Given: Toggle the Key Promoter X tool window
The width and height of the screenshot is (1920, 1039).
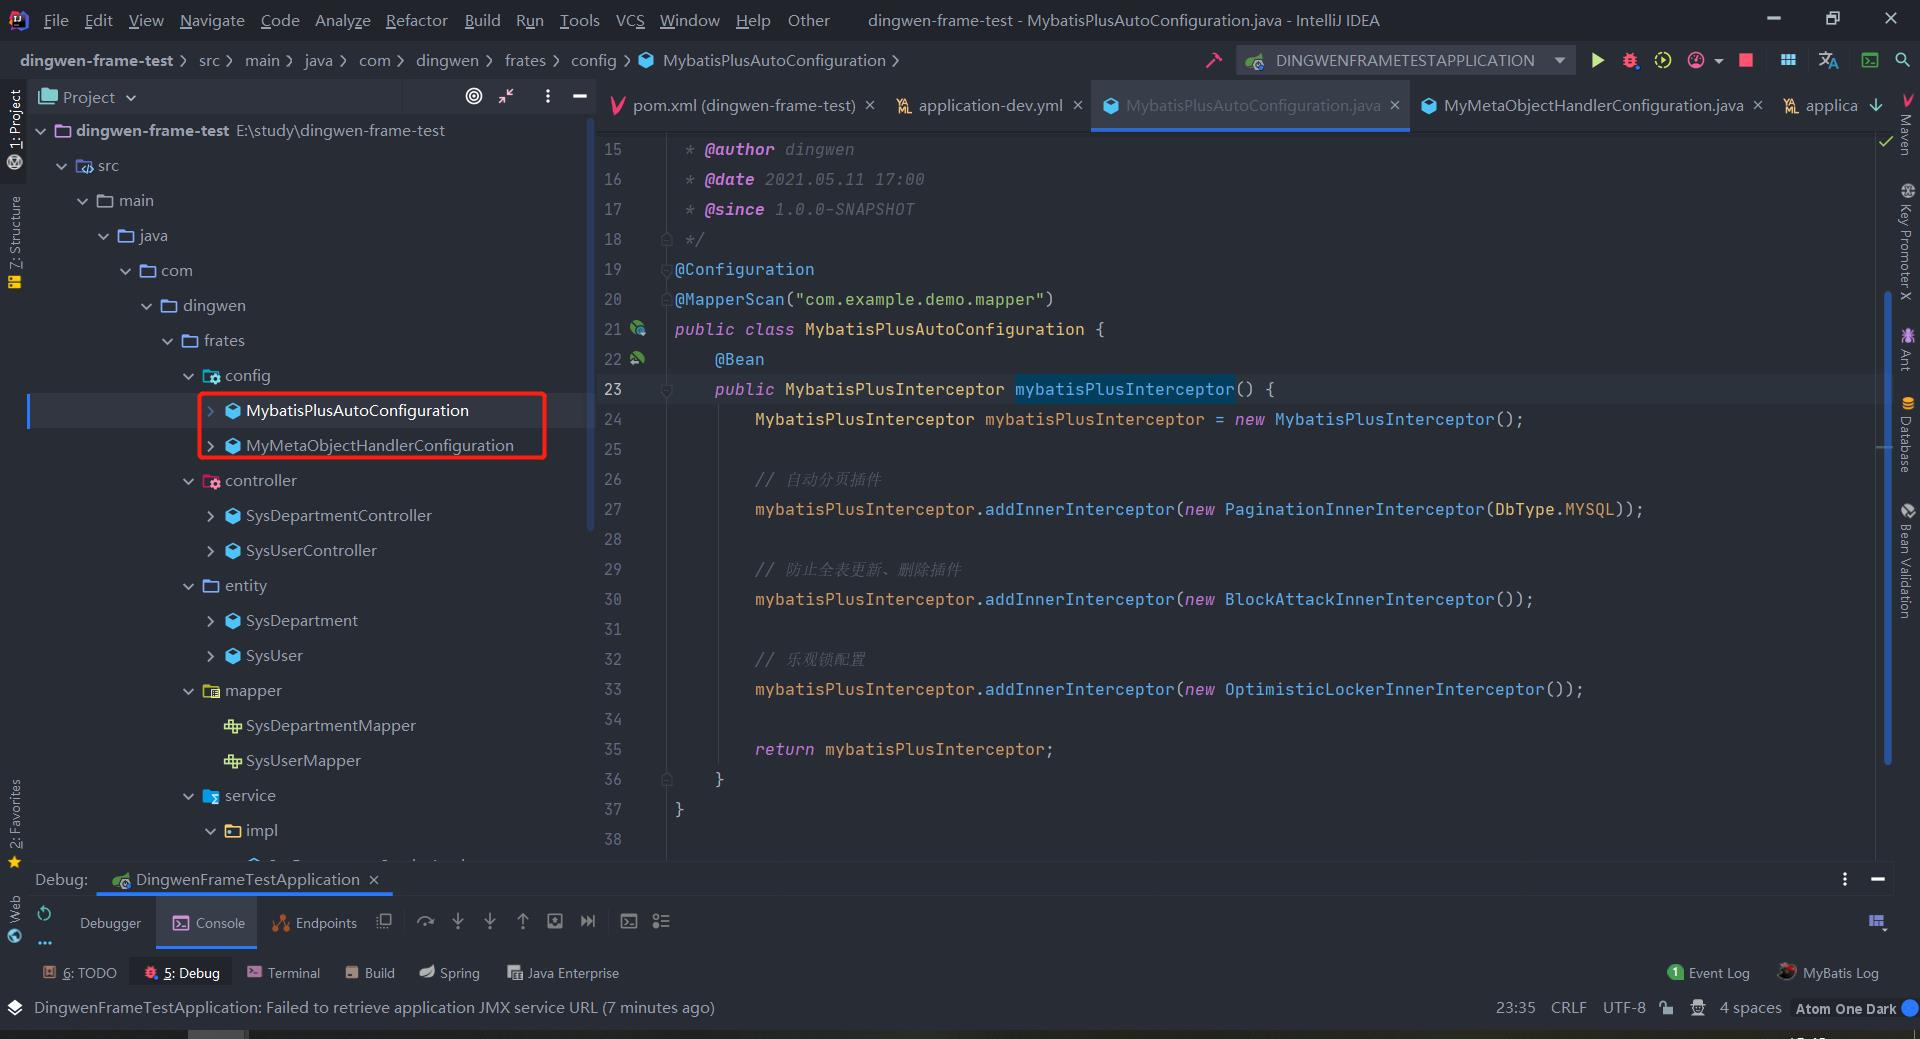Looking at the screenshot, I should click(1906, 242).
